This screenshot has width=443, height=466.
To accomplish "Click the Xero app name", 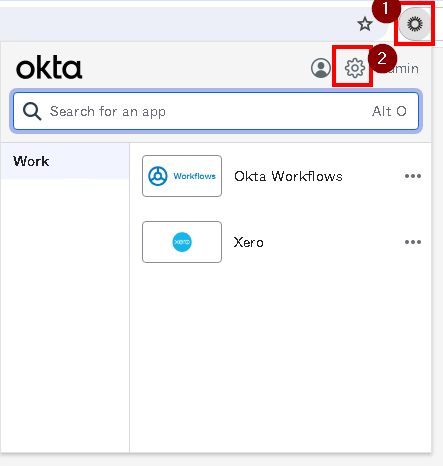I will [x=249, y=242].
